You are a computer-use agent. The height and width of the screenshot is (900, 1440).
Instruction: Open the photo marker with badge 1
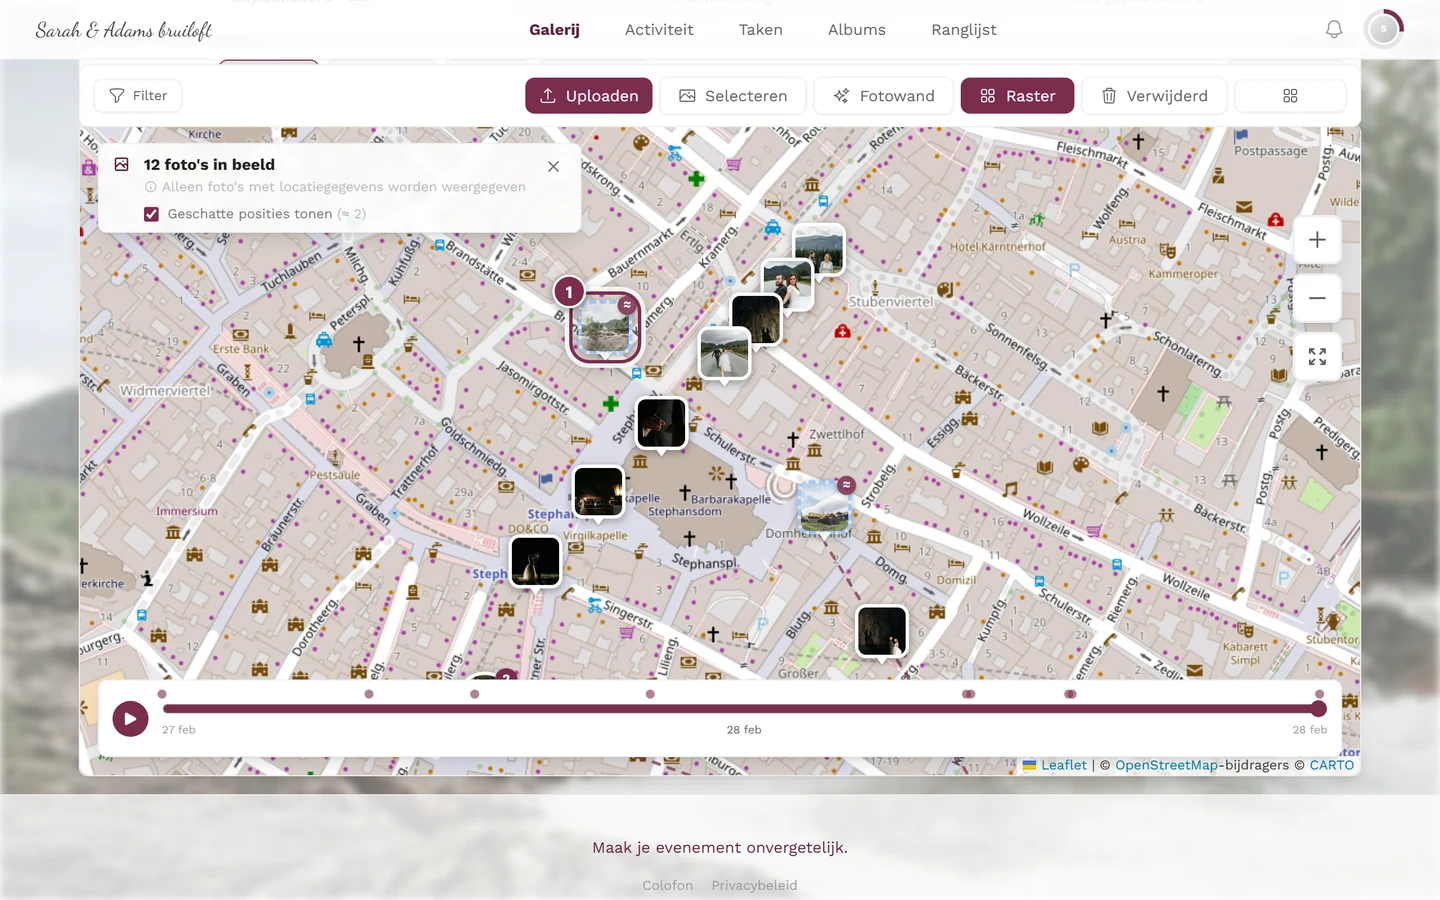coord(605,327)
